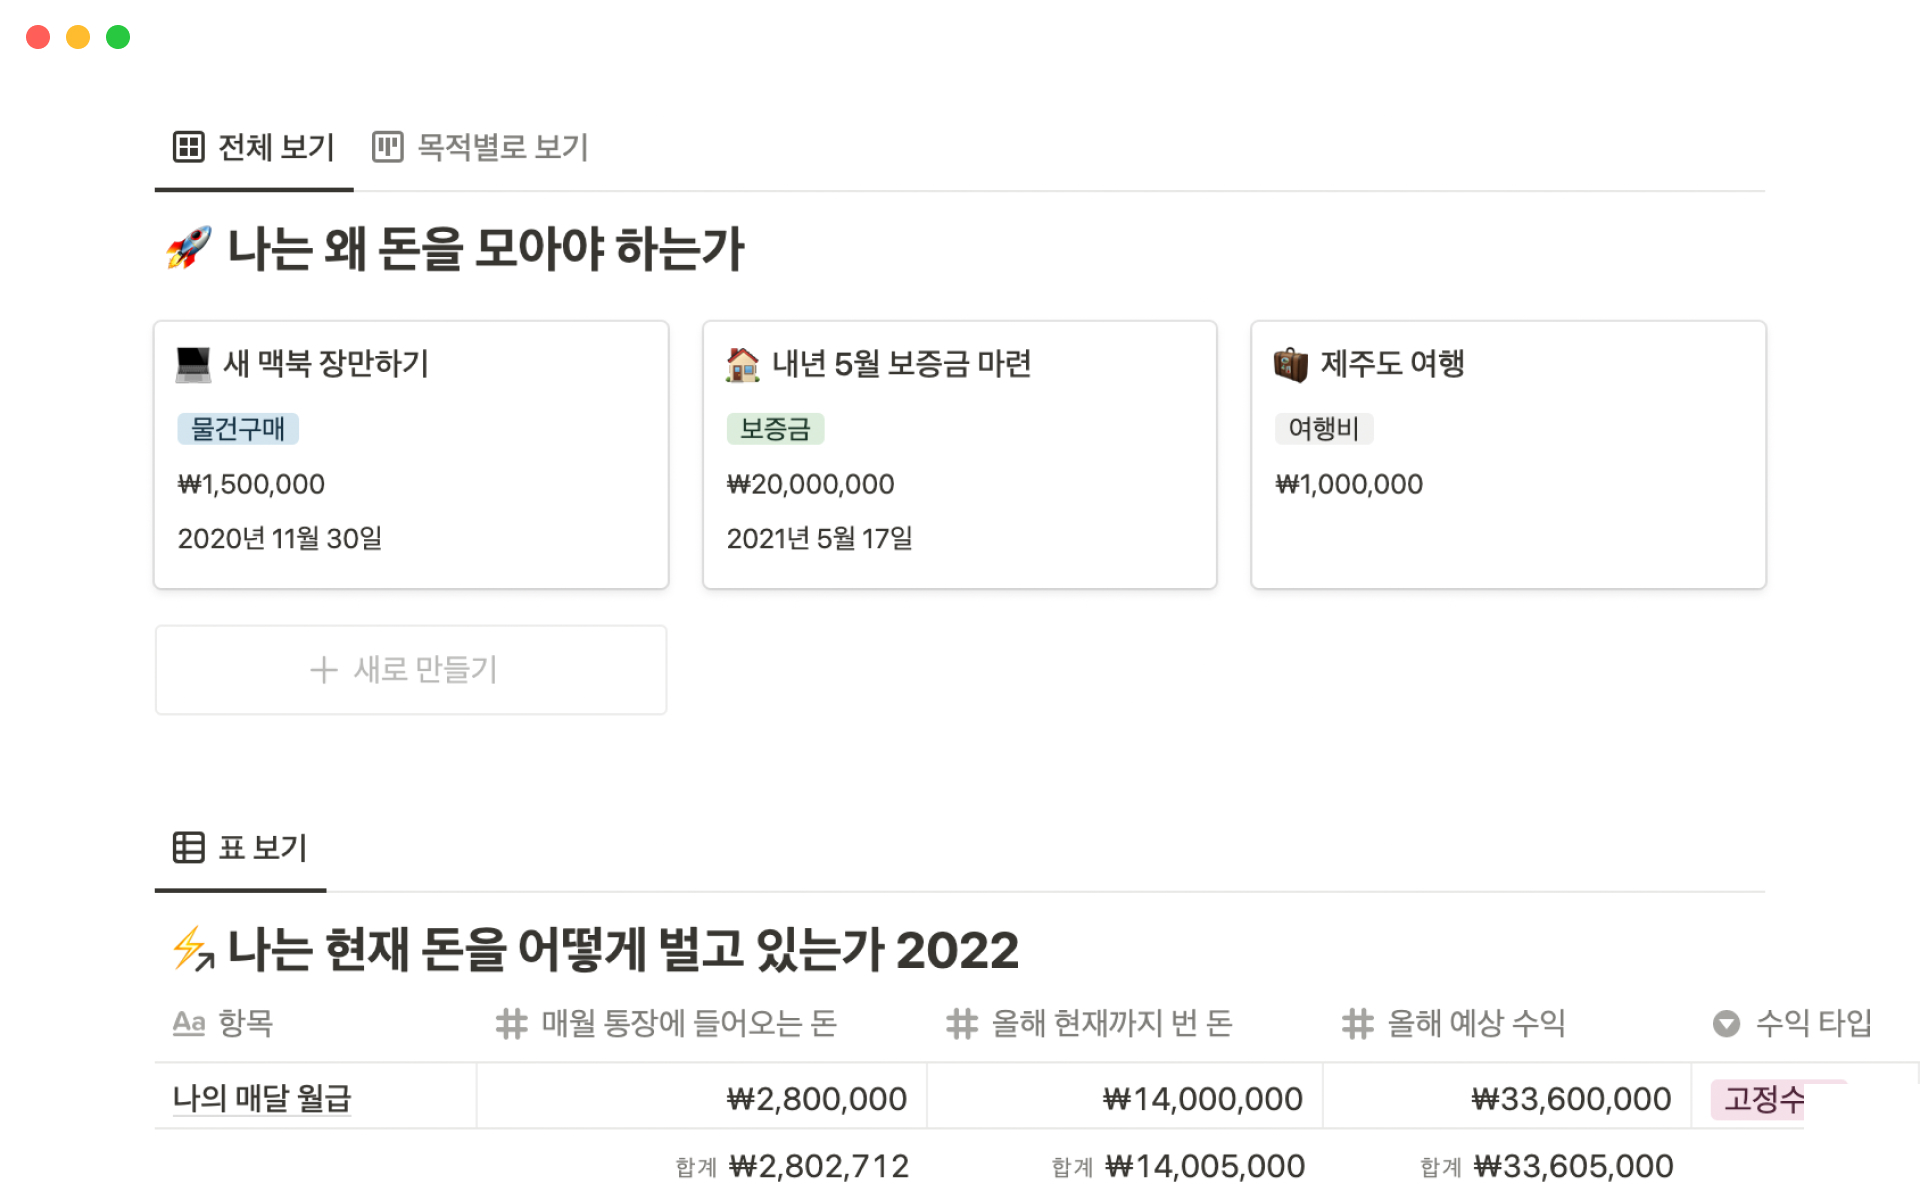Click the hash icon of 올해 현재까지 번 돈 column

click(x=962, y=1023)
